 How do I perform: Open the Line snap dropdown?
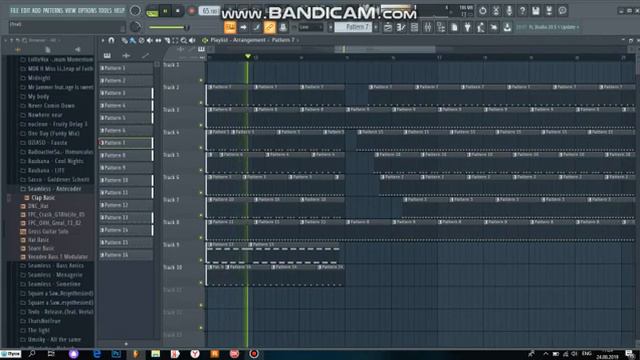click(311, 27)
